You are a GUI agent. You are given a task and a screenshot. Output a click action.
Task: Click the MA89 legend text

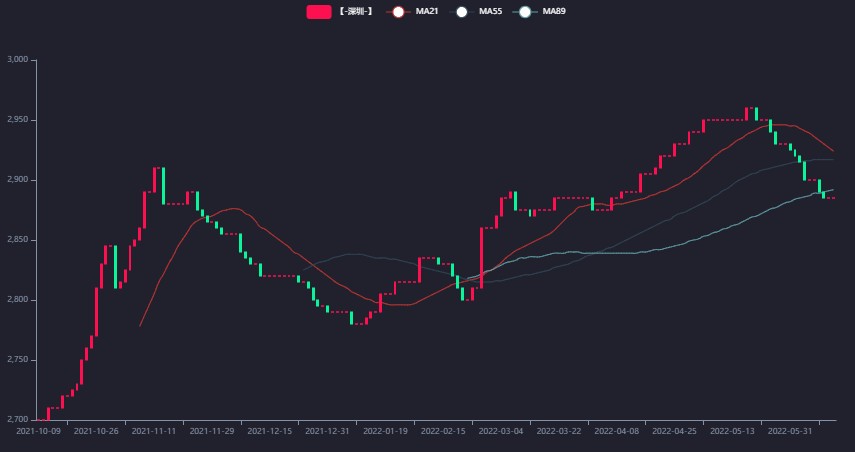click(x=553, y=12)
